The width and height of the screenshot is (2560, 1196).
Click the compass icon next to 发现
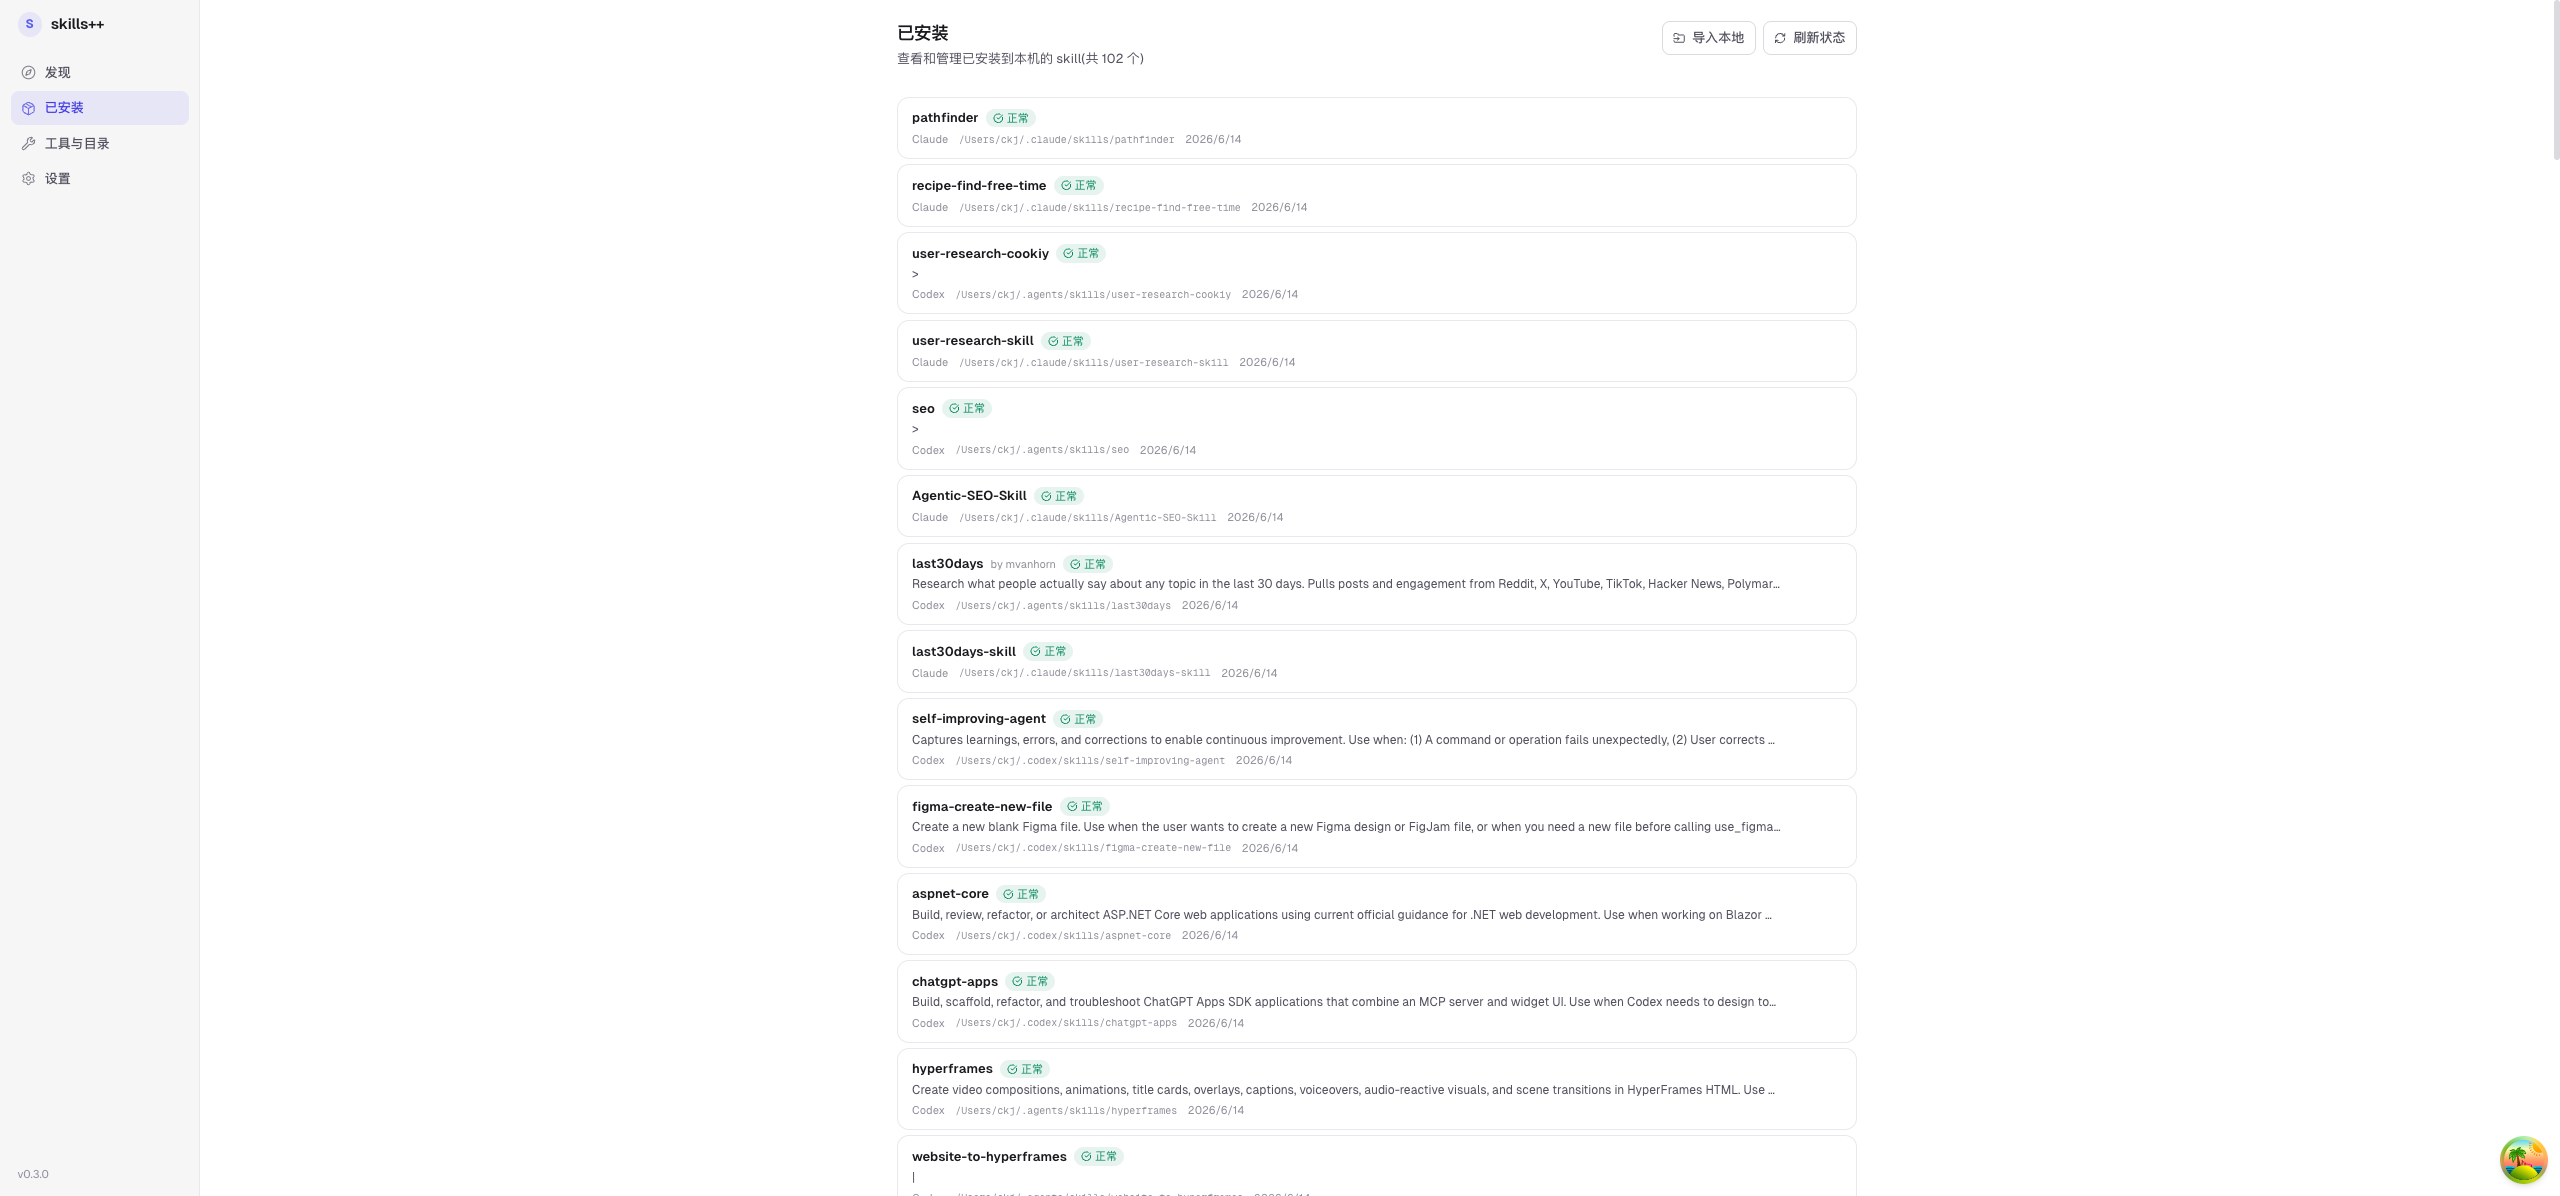[x=29, y=73]
